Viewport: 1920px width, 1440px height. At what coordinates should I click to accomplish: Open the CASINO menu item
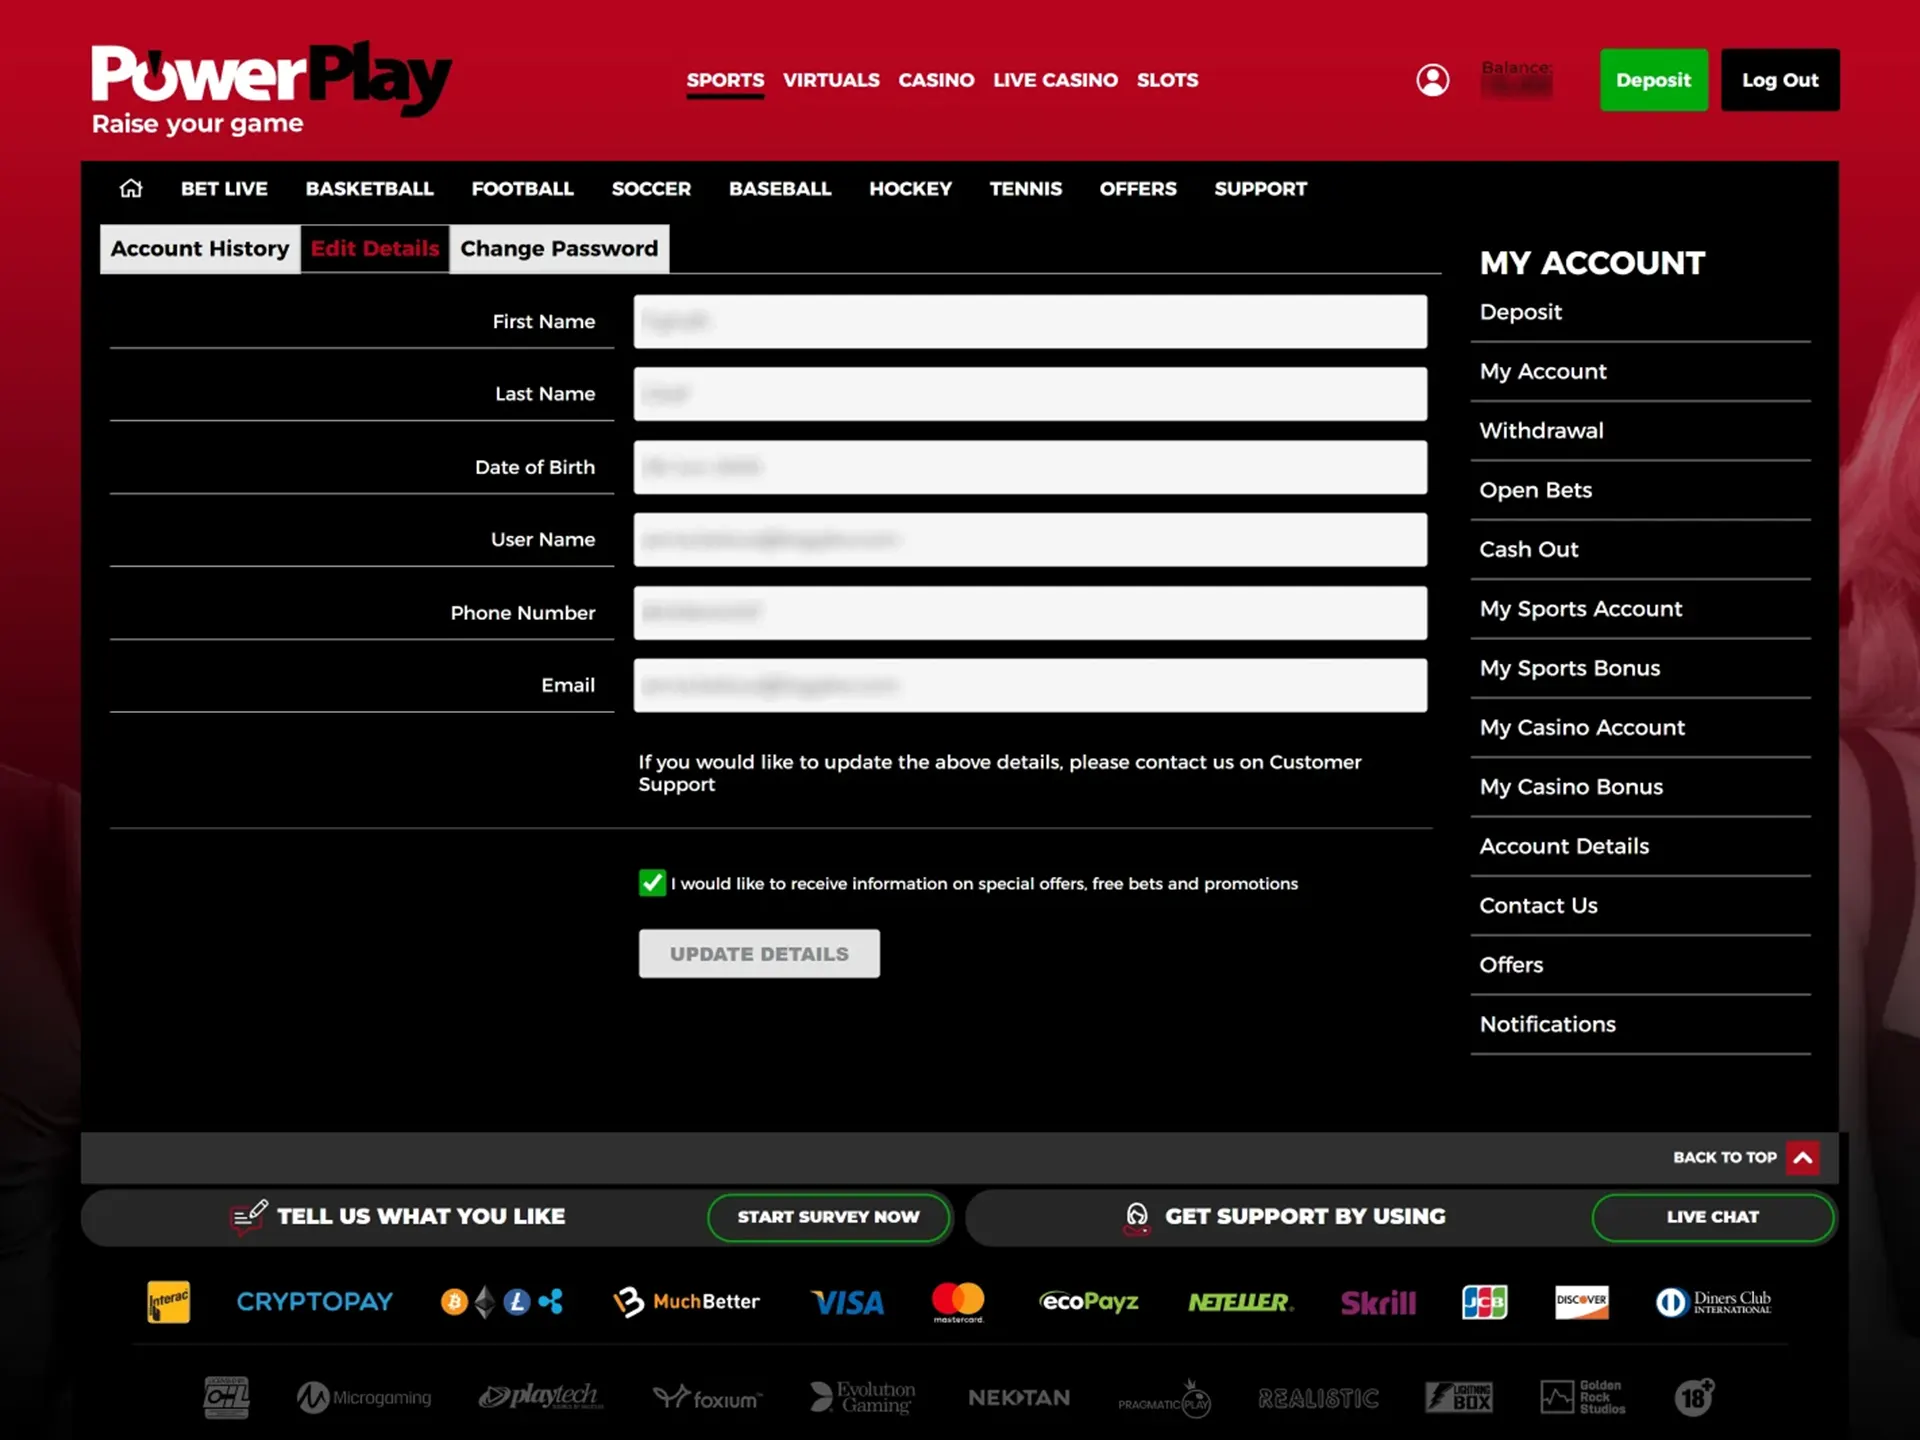(x=936, y=80)
